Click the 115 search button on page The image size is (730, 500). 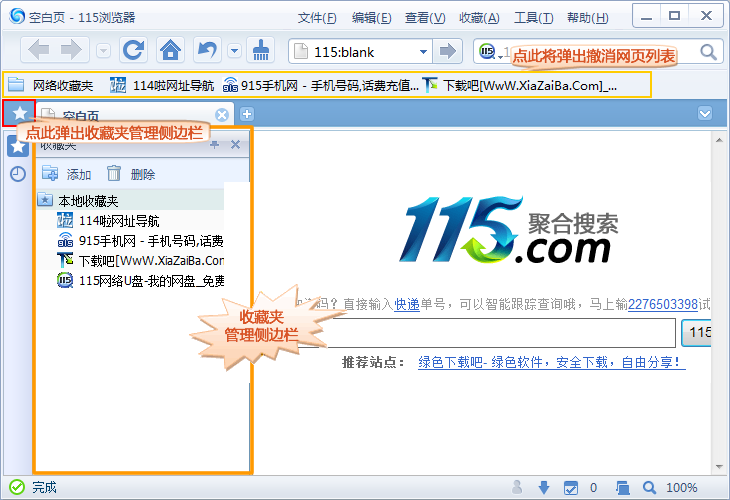[x=696, y=332]
